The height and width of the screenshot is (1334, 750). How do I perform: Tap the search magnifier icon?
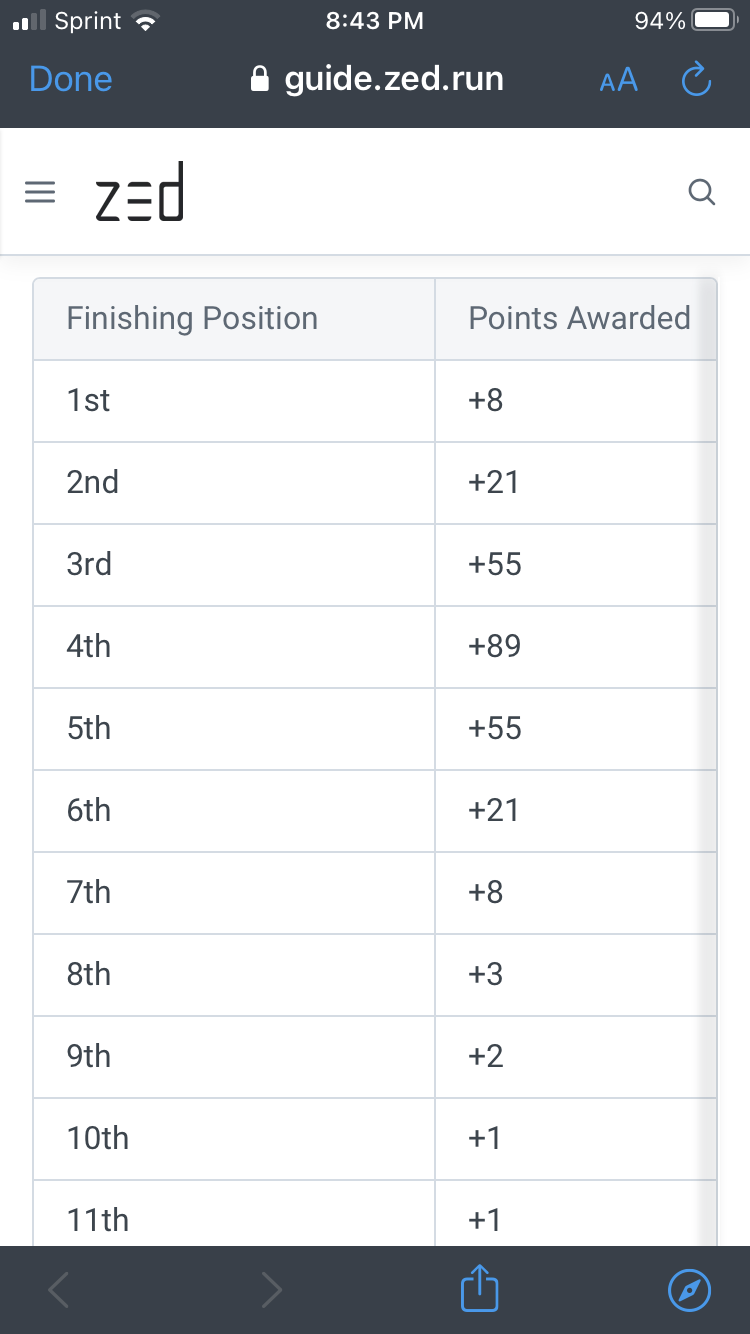(x=703, y=192)
